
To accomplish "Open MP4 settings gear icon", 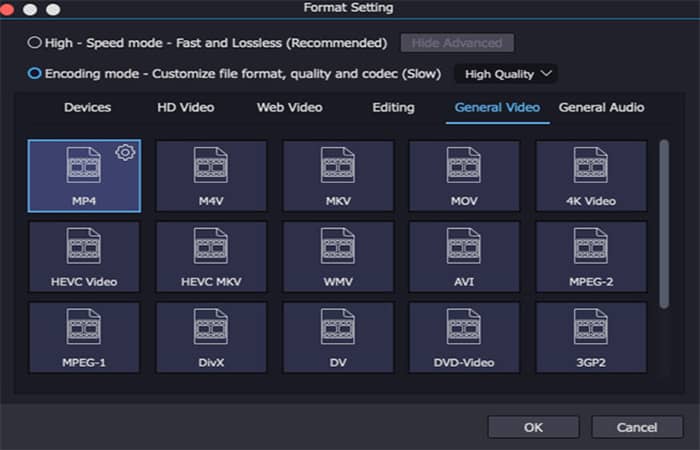I will click(125, 152).
